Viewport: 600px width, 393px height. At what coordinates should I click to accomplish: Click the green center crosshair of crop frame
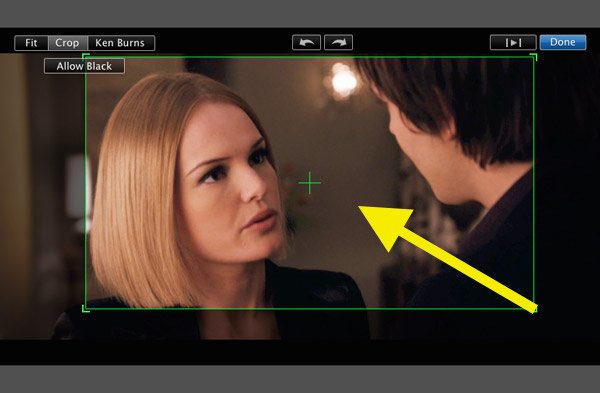point(310,183)
